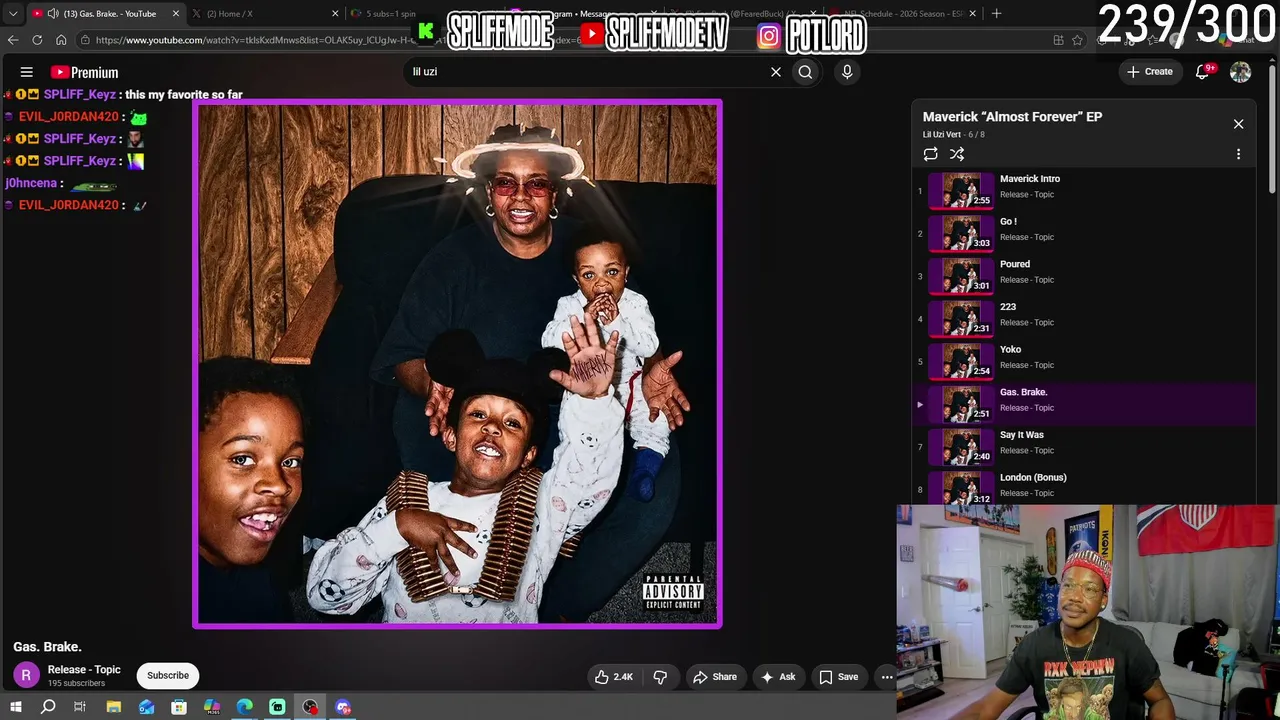The image size is (1280, 720).
Task: Play the Yoko track thumbnail
Action: point(961,361)
